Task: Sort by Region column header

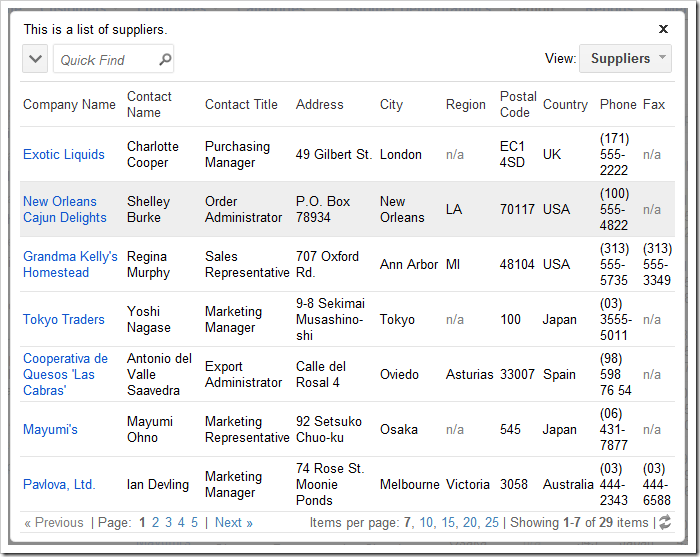Action: (466, 105)
